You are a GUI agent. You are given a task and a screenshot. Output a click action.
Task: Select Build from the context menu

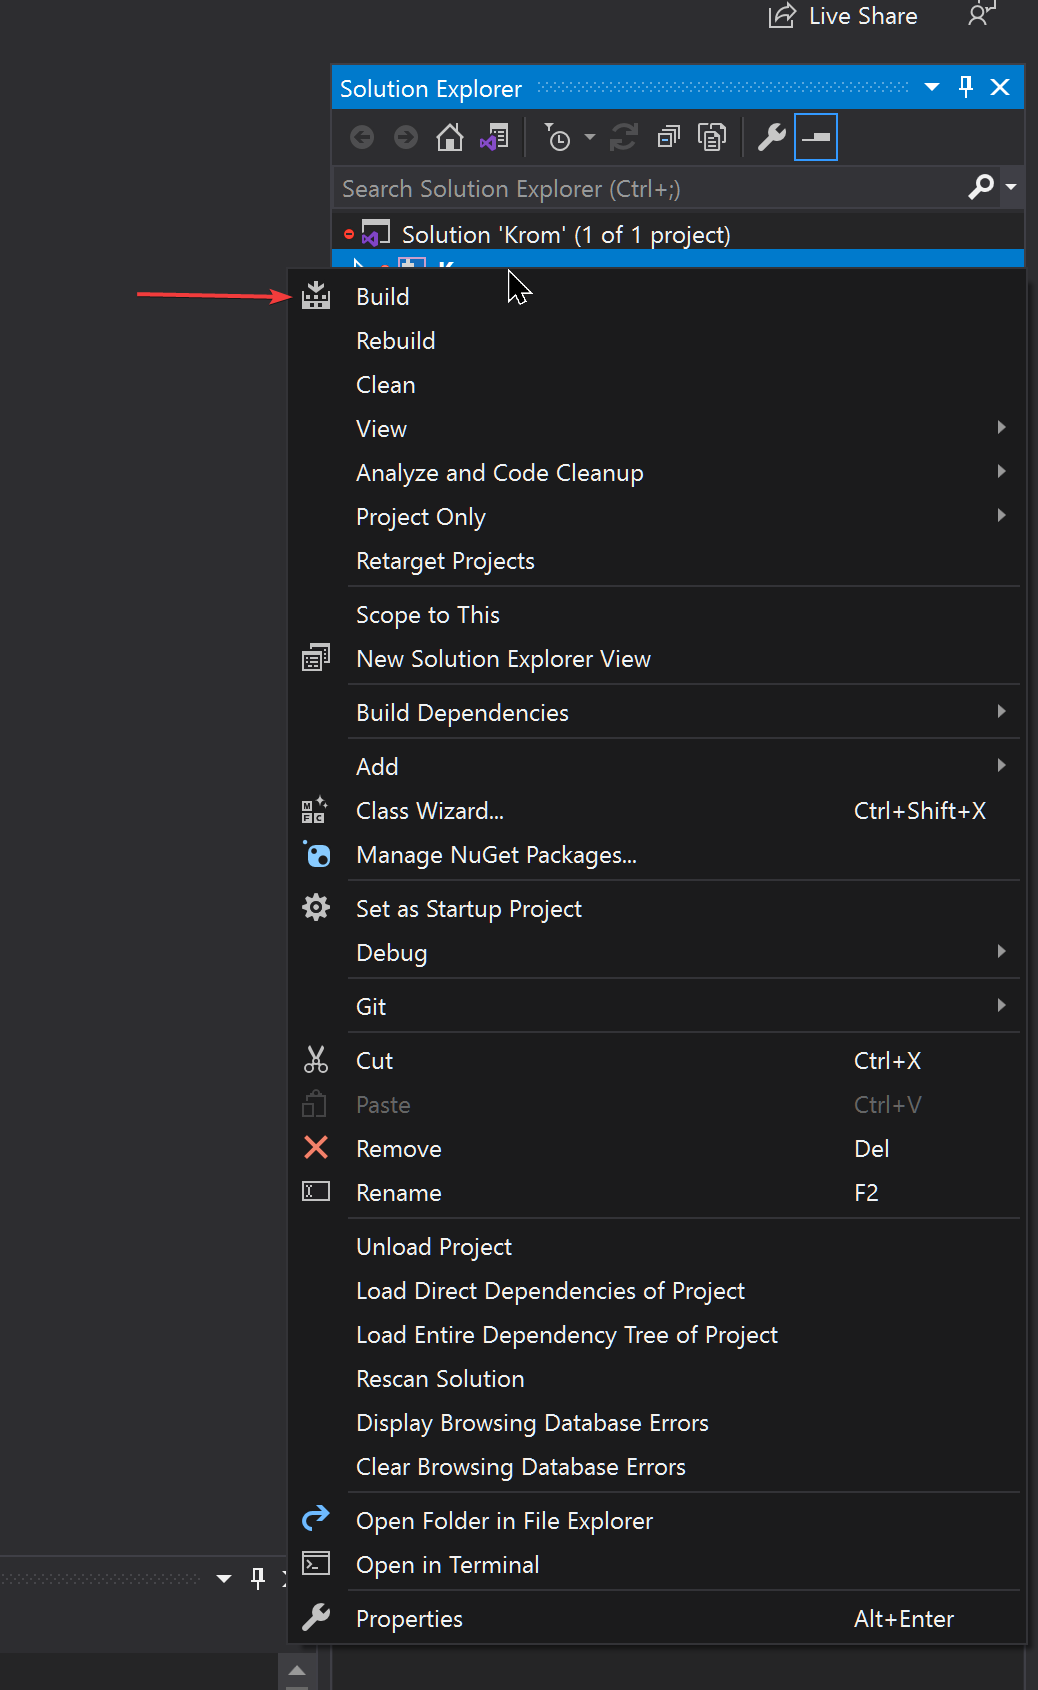tap(383, 297)
